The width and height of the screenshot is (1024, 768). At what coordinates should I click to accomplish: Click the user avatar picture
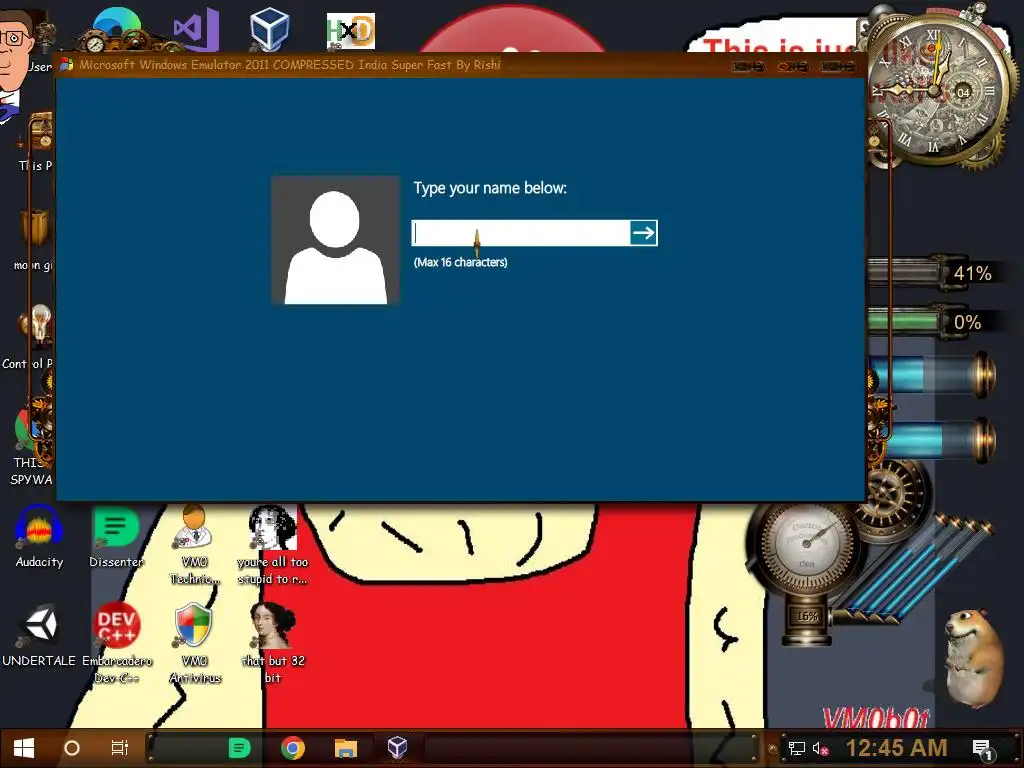point(335,240)
